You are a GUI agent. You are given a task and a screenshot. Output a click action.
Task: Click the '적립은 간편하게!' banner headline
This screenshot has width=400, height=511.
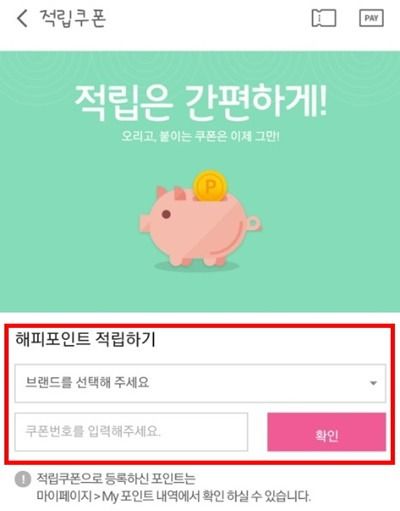pos(201,102)
